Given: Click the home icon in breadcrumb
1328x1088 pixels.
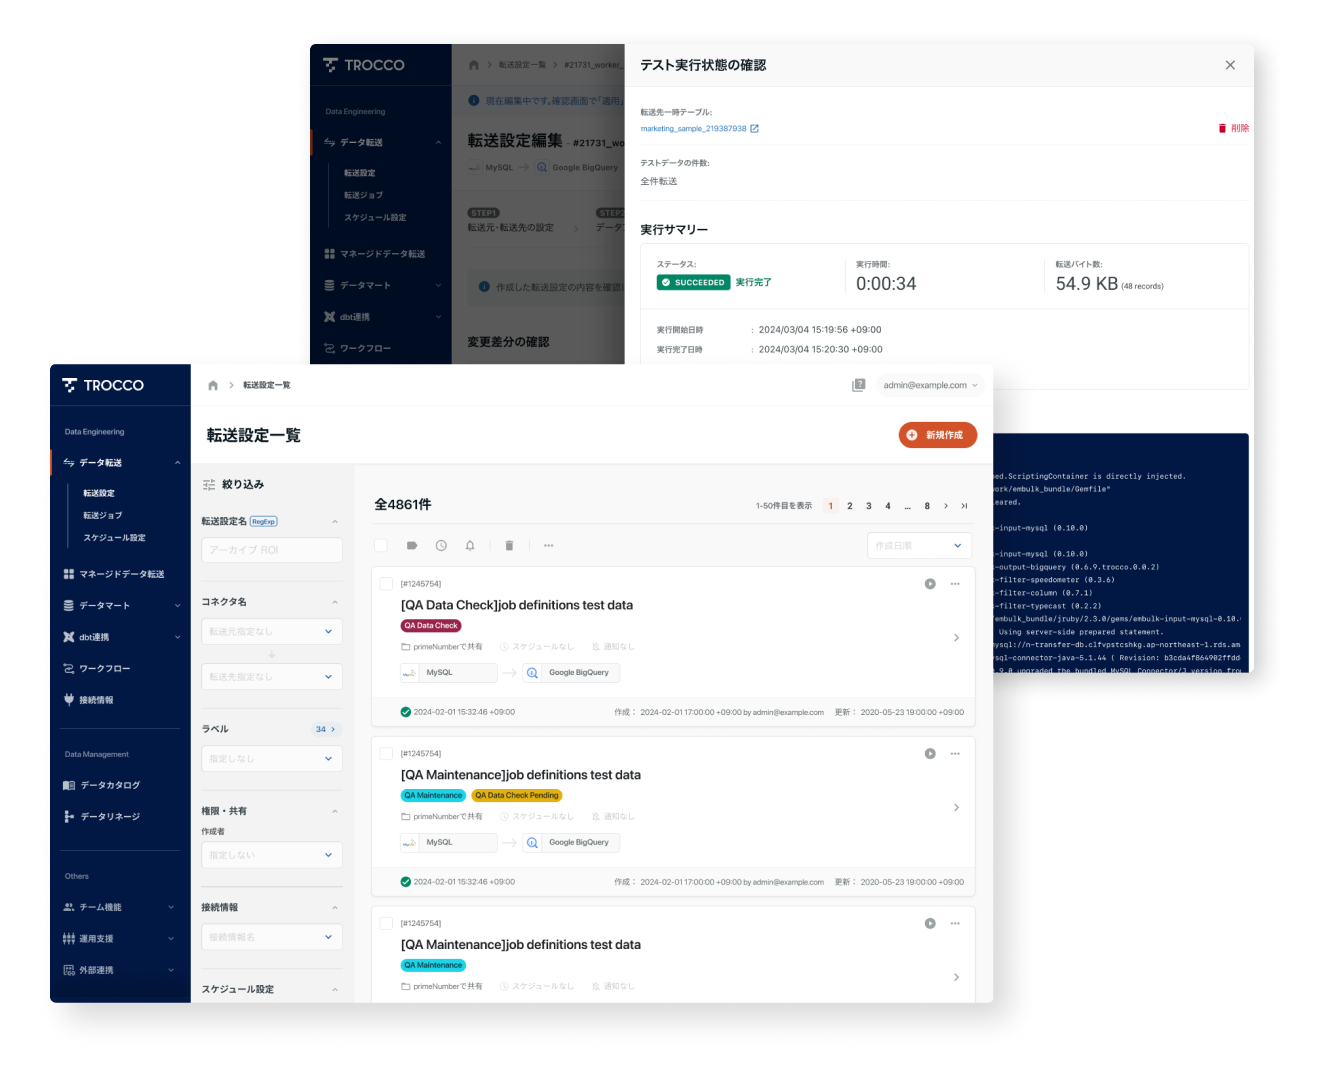Looking at the screenshot, I should tap(213, 386).
